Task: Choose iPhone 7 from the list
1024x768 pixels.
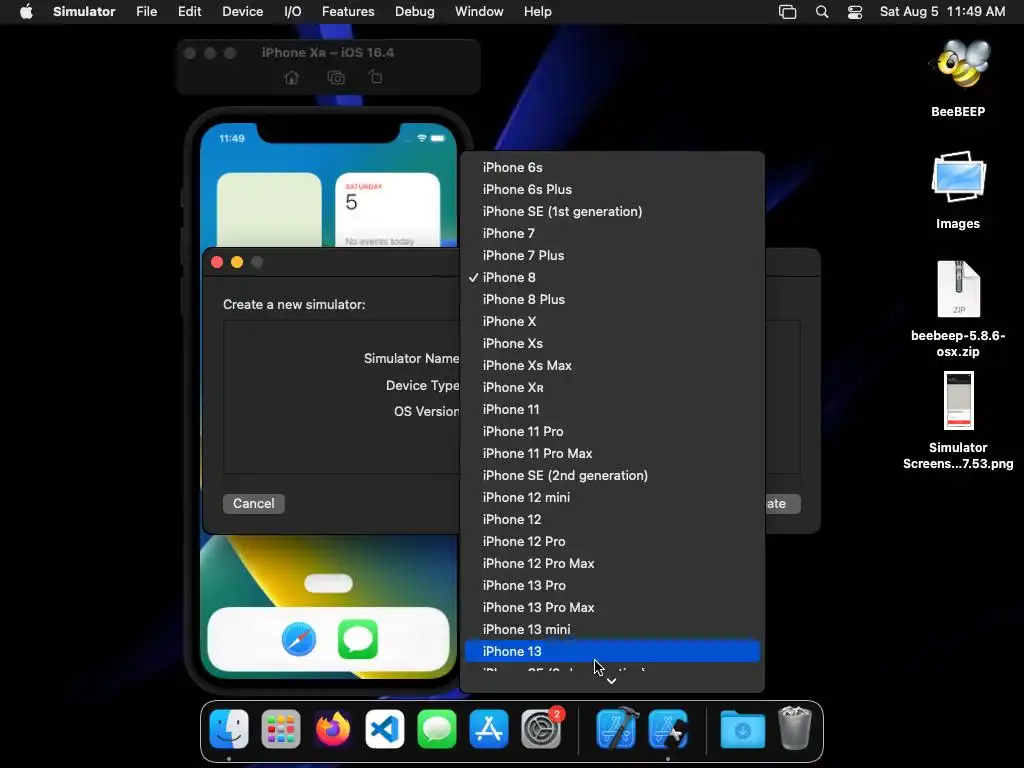Action: tap(612, 233)
